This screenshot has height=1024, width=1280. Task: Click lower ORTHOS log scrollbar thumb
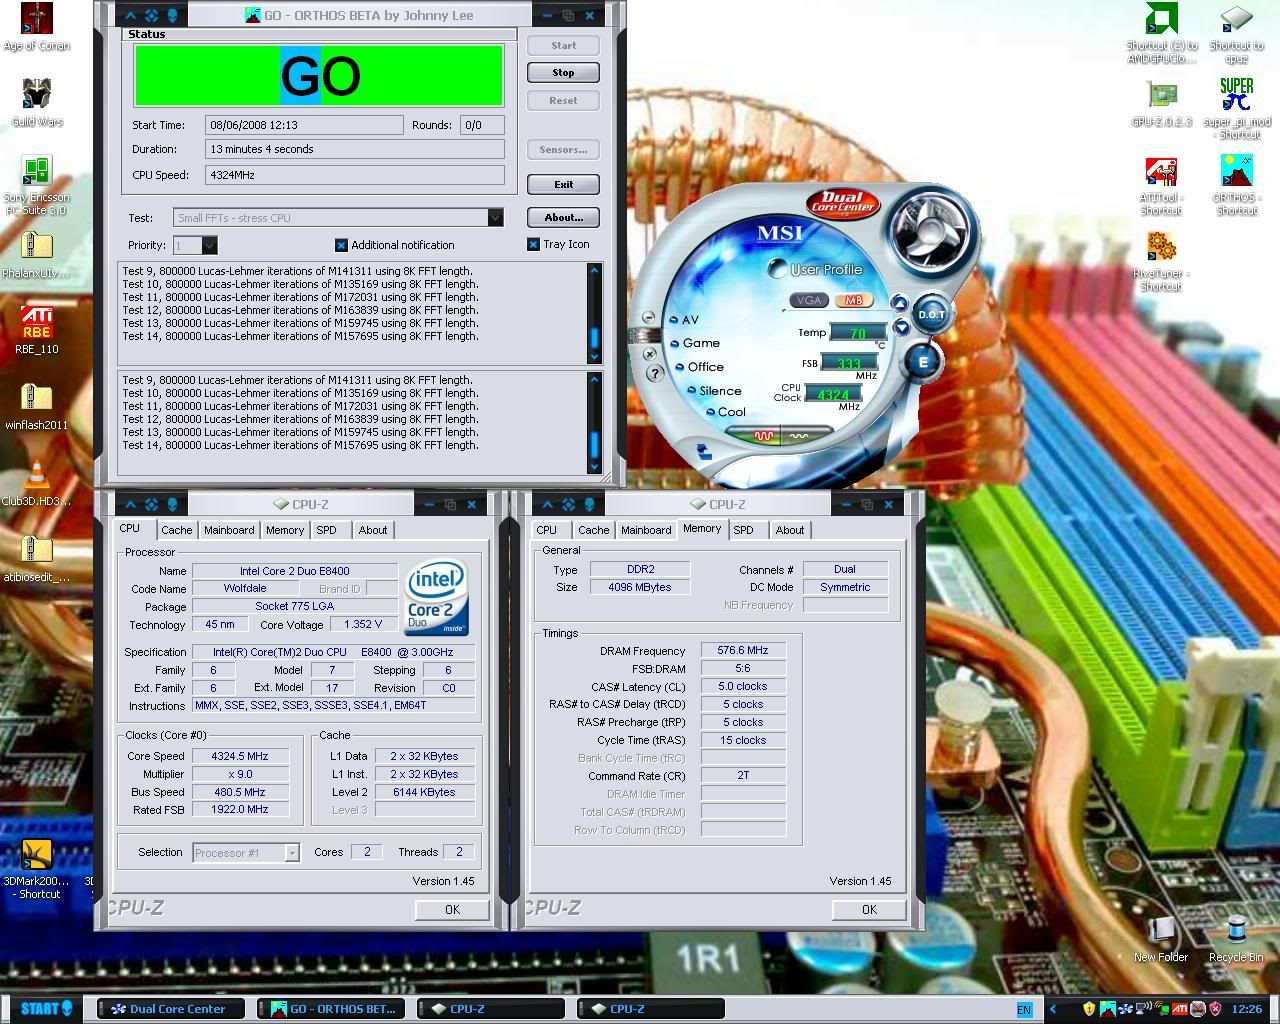tap(594, 445)
